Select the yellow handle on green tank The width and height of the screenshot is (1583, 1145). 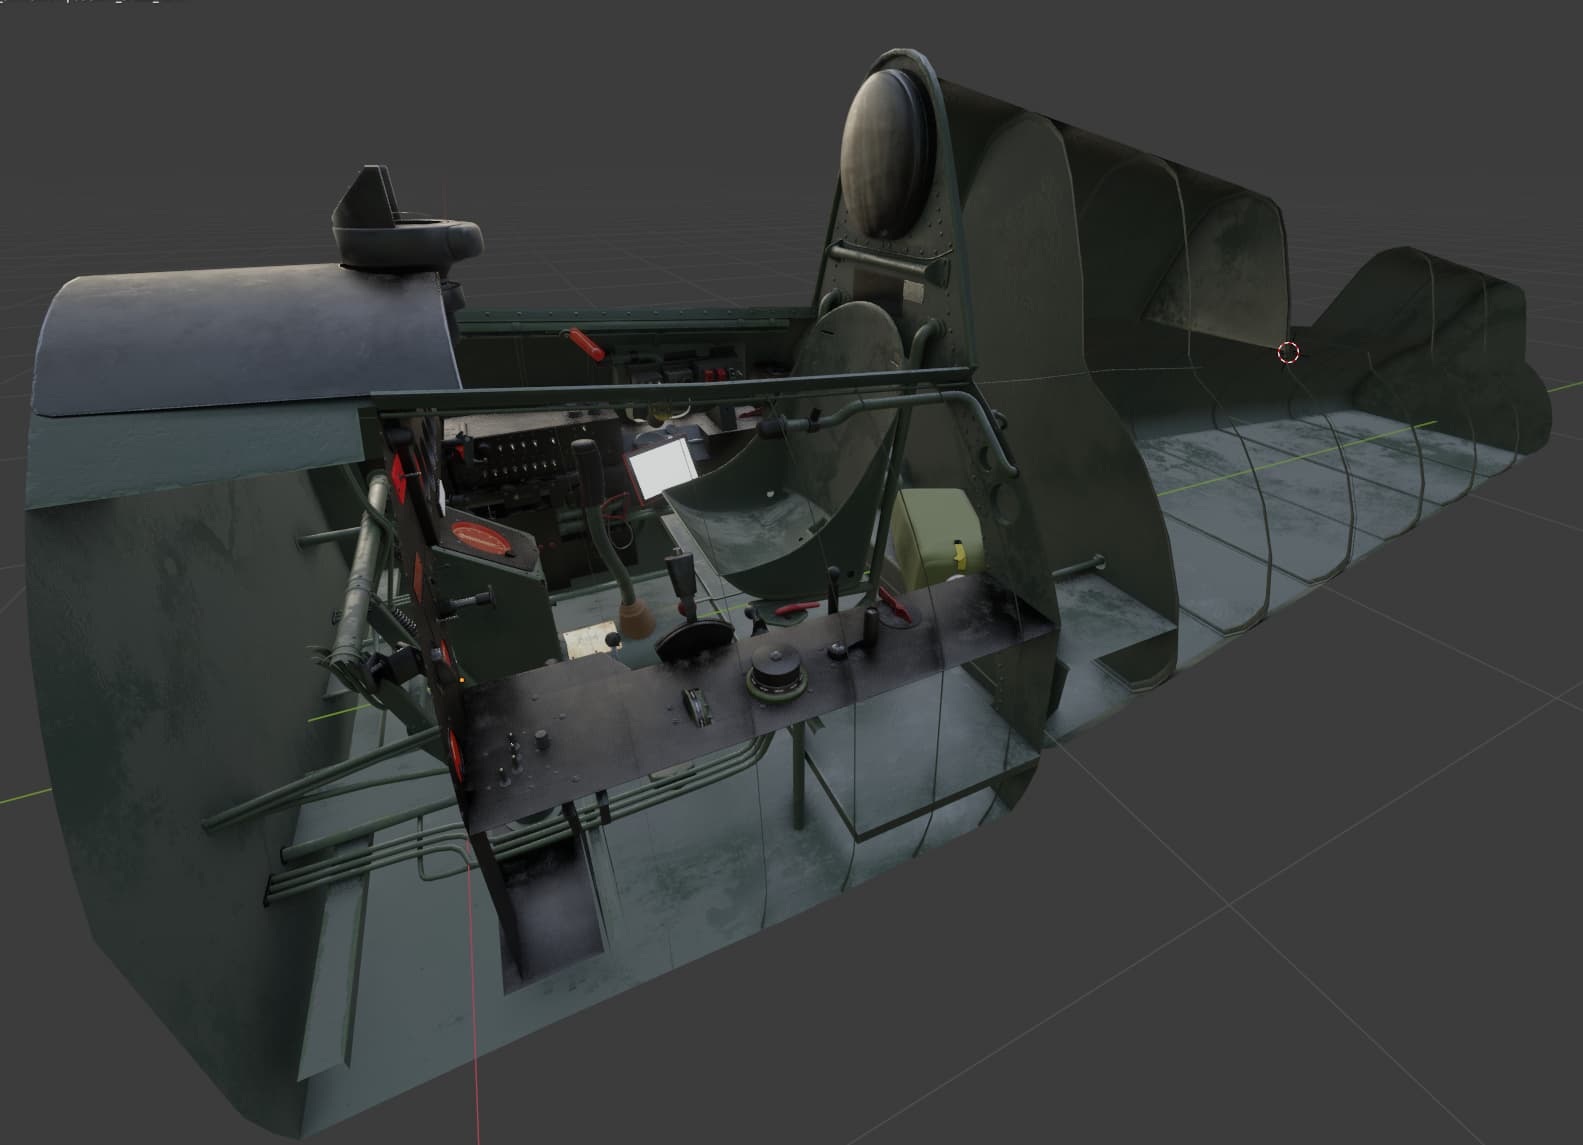click(960, 551)
